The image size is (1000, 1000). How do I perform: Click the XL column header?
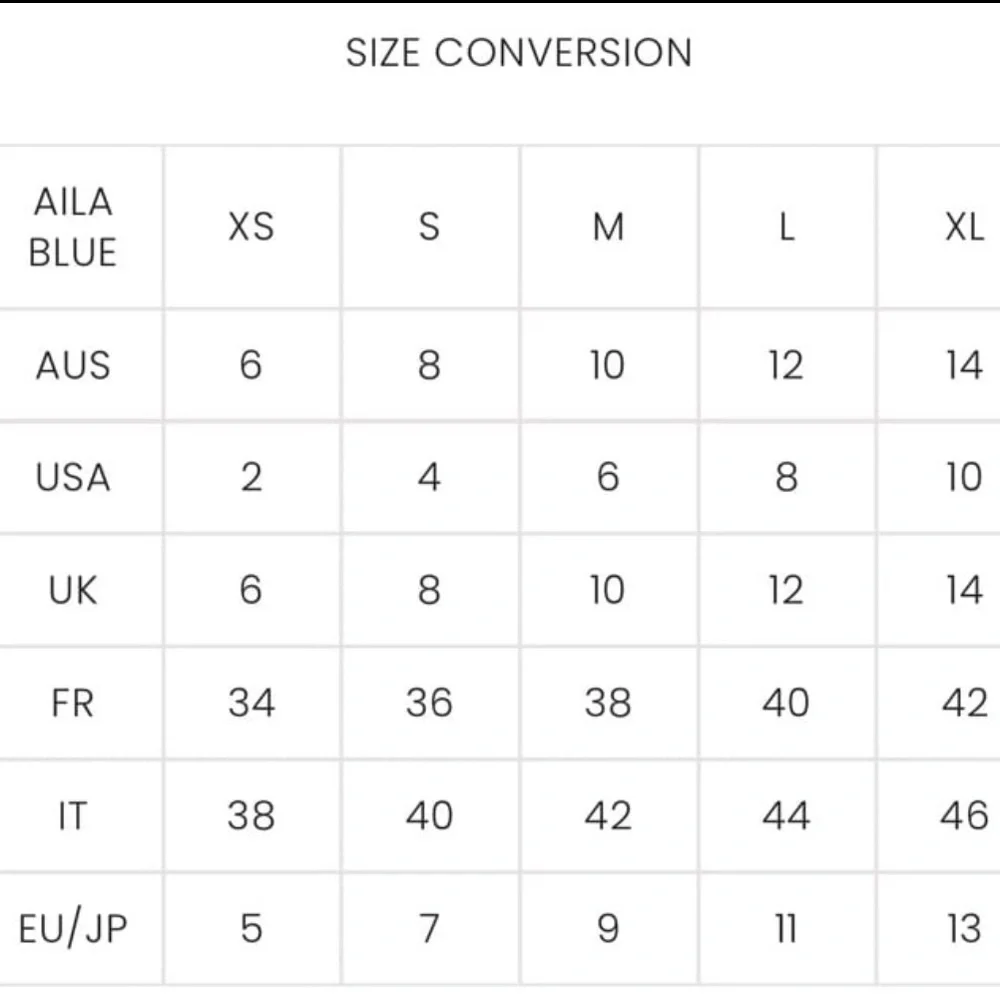tap(964, 228)
